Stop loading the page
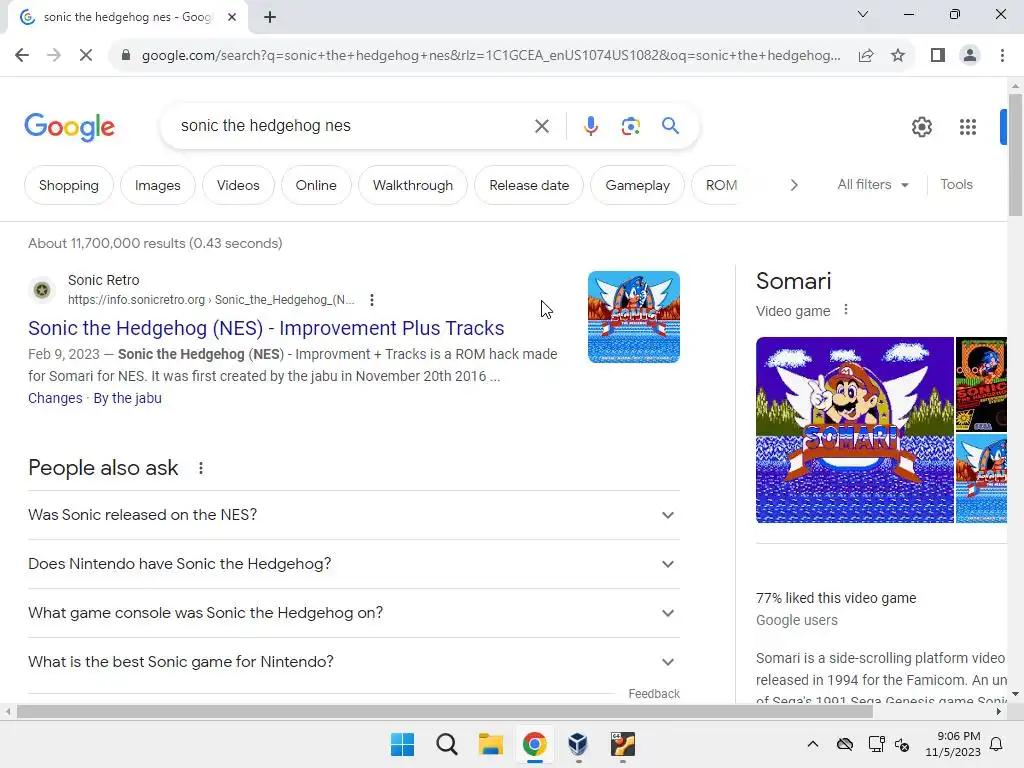This screenshot has width=1024, height=768. (x=86, y=56)
